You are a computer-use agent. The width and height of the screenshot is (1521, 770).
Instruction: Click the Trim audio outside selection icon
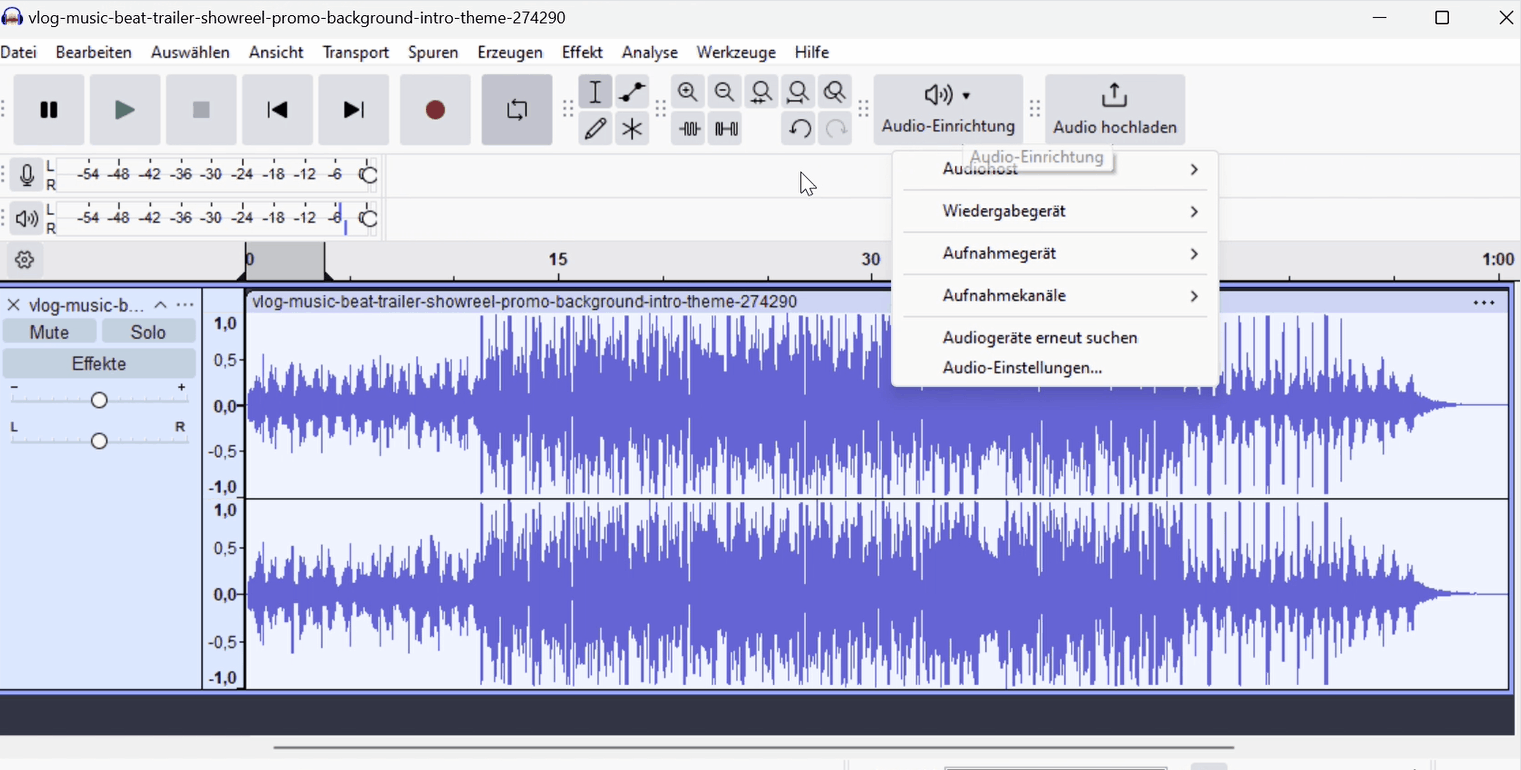pyautogui.click(x=688, y=129)
